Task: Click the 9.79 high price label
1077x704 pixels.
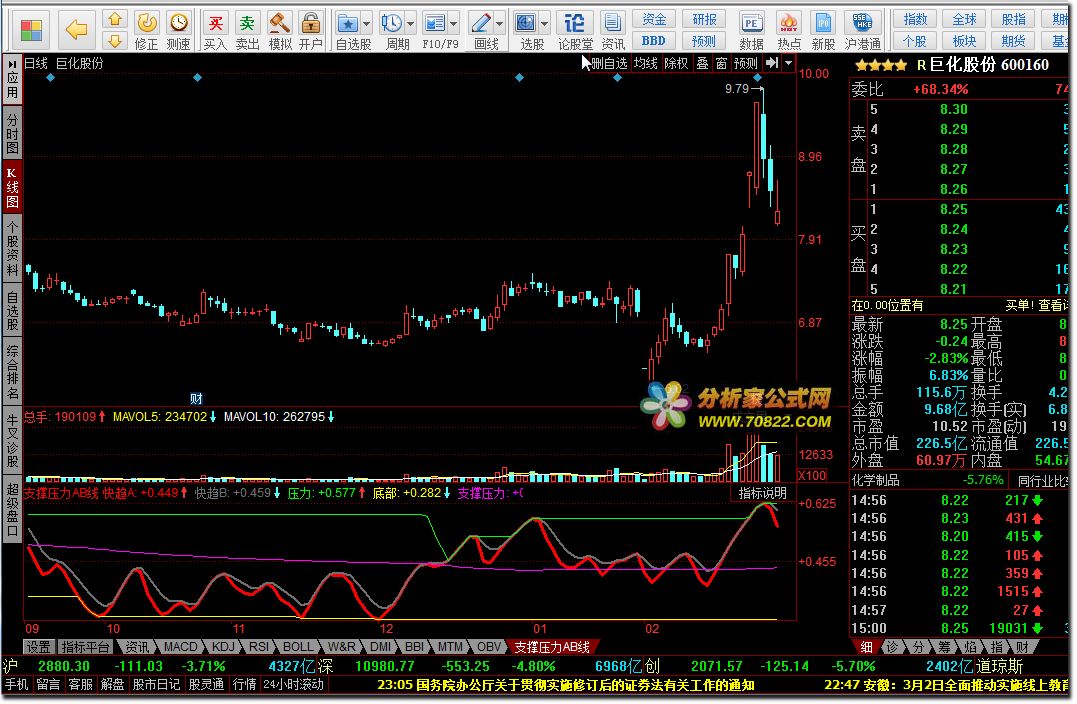Action: click(x=736, y=89)
